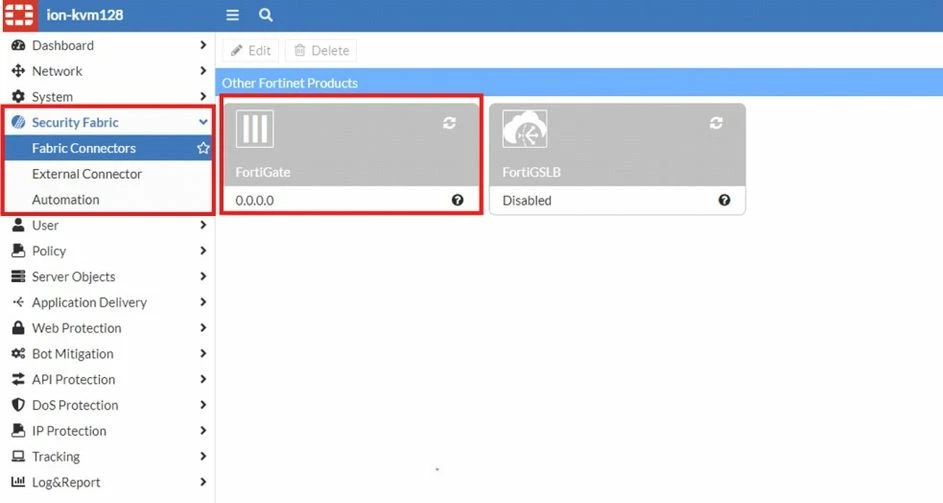Click the Log&Report chart icon
943x503 pixels.
click(19, 481)
